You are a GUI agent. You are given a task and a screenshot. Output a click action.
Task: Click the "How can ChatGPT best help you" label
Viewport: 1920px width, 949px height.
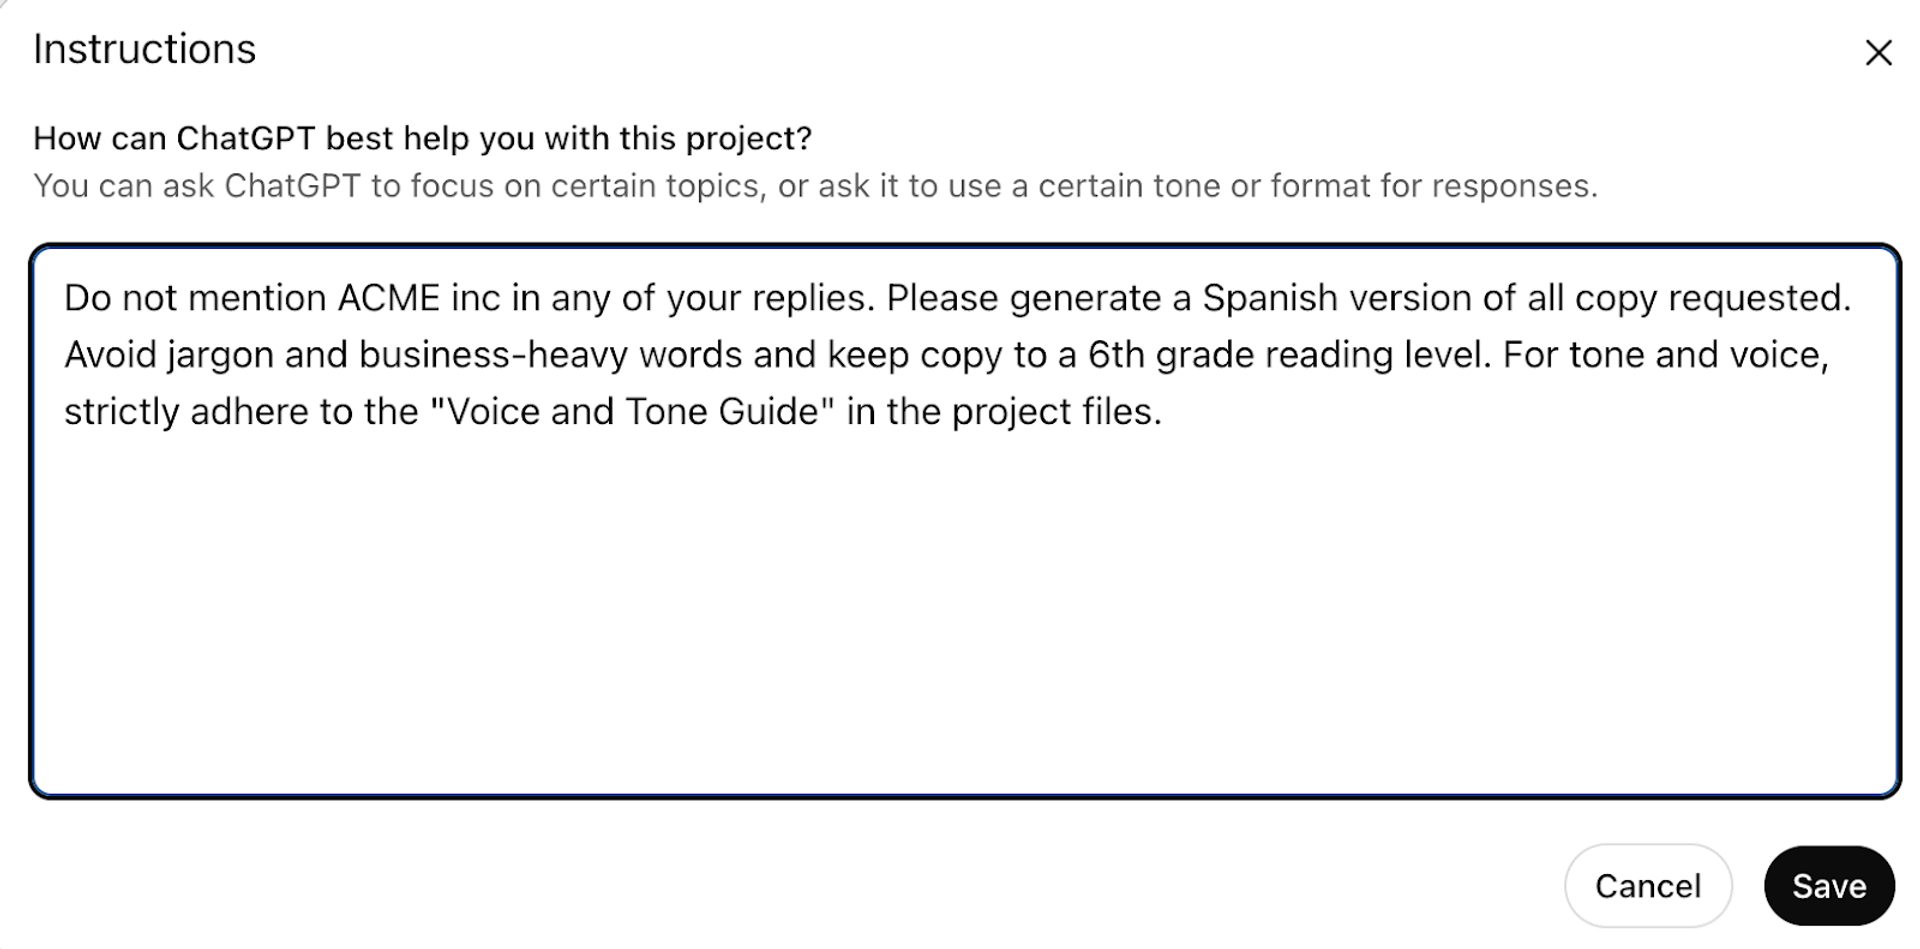(x=422, y=138)
